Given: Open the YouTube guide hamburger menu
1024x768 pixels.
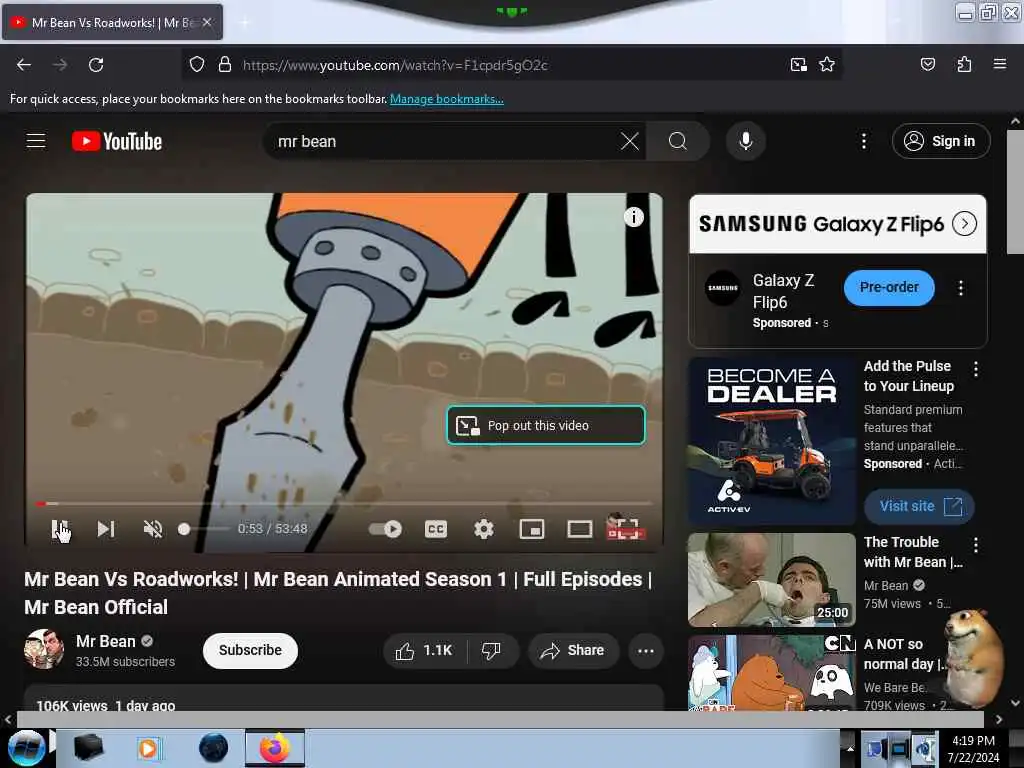Looking at the screenshot, I should click(x=36, y=141).
